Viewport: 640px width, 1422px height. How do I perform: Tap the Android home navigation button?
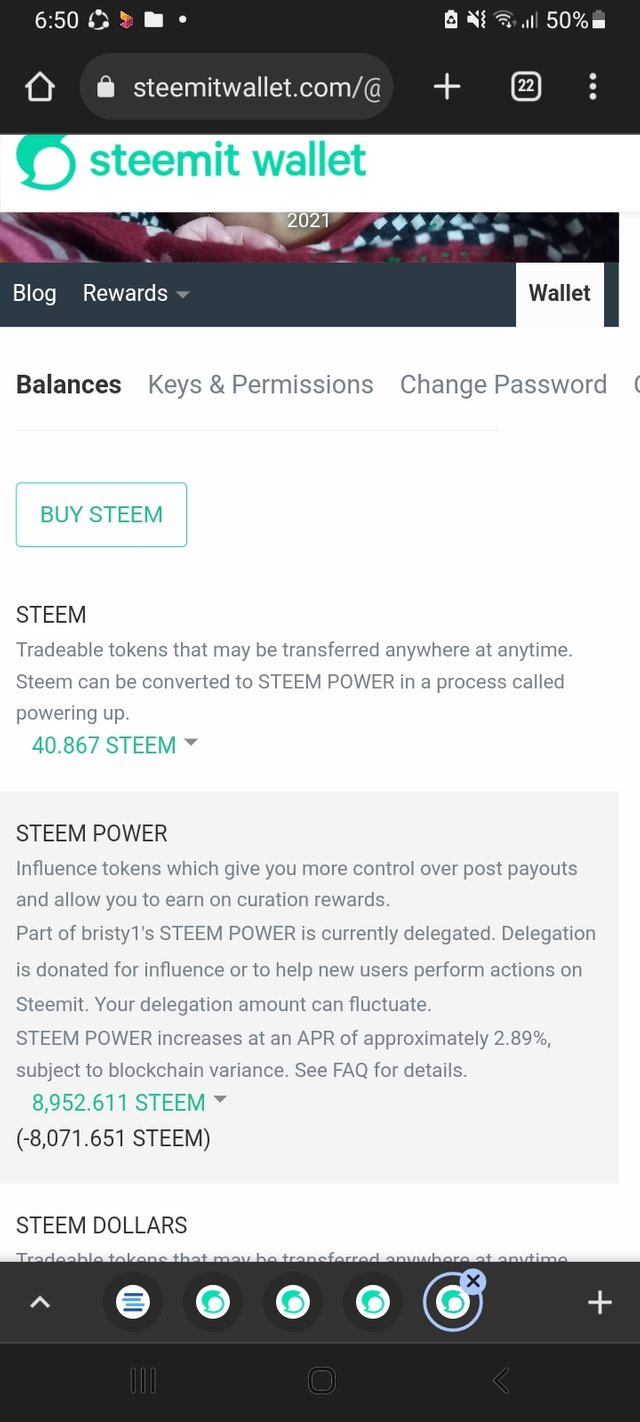click(321, 1381)
